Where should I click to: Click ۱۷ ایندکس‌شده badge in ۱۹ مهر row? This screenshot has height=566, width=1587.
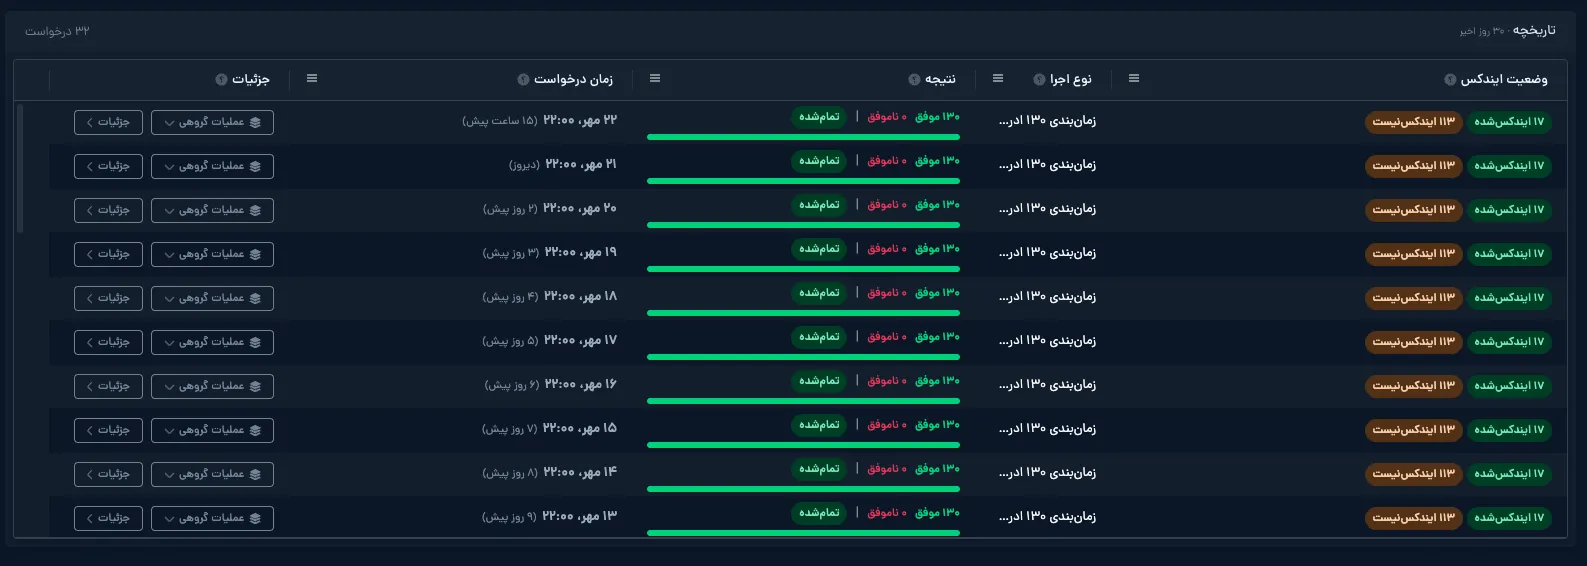(1509, 254)
